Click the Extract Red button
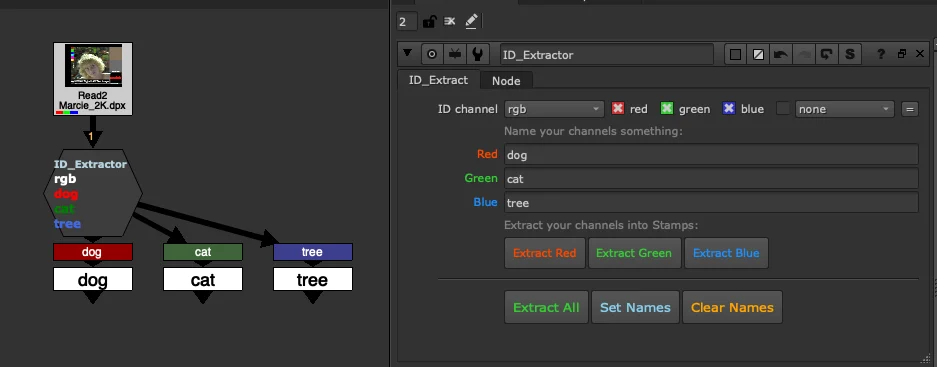This screenshot has width=937, height=367. coord(545,253)
